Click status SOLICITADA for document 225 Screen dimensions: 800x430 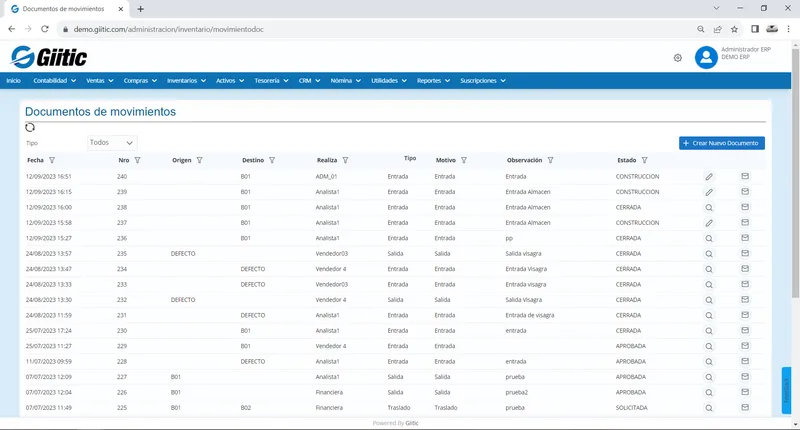click(x=631, y=408)
